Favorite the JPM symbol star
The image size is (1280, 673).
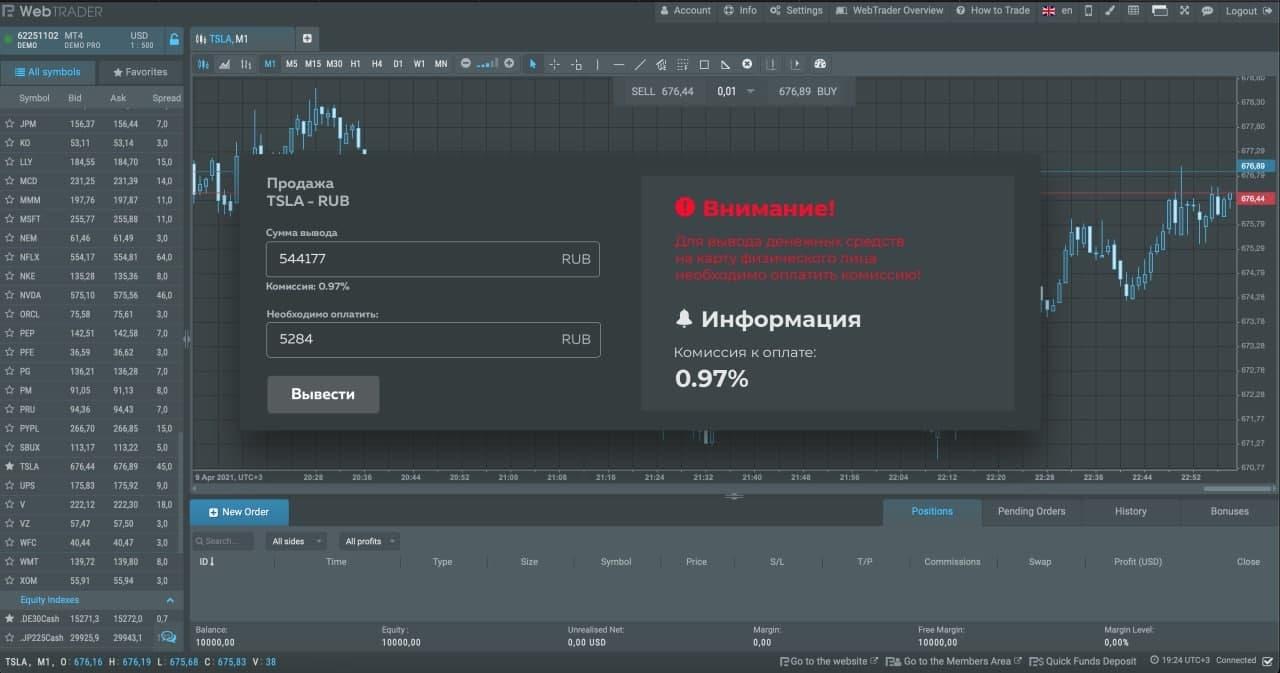[9, 124]
